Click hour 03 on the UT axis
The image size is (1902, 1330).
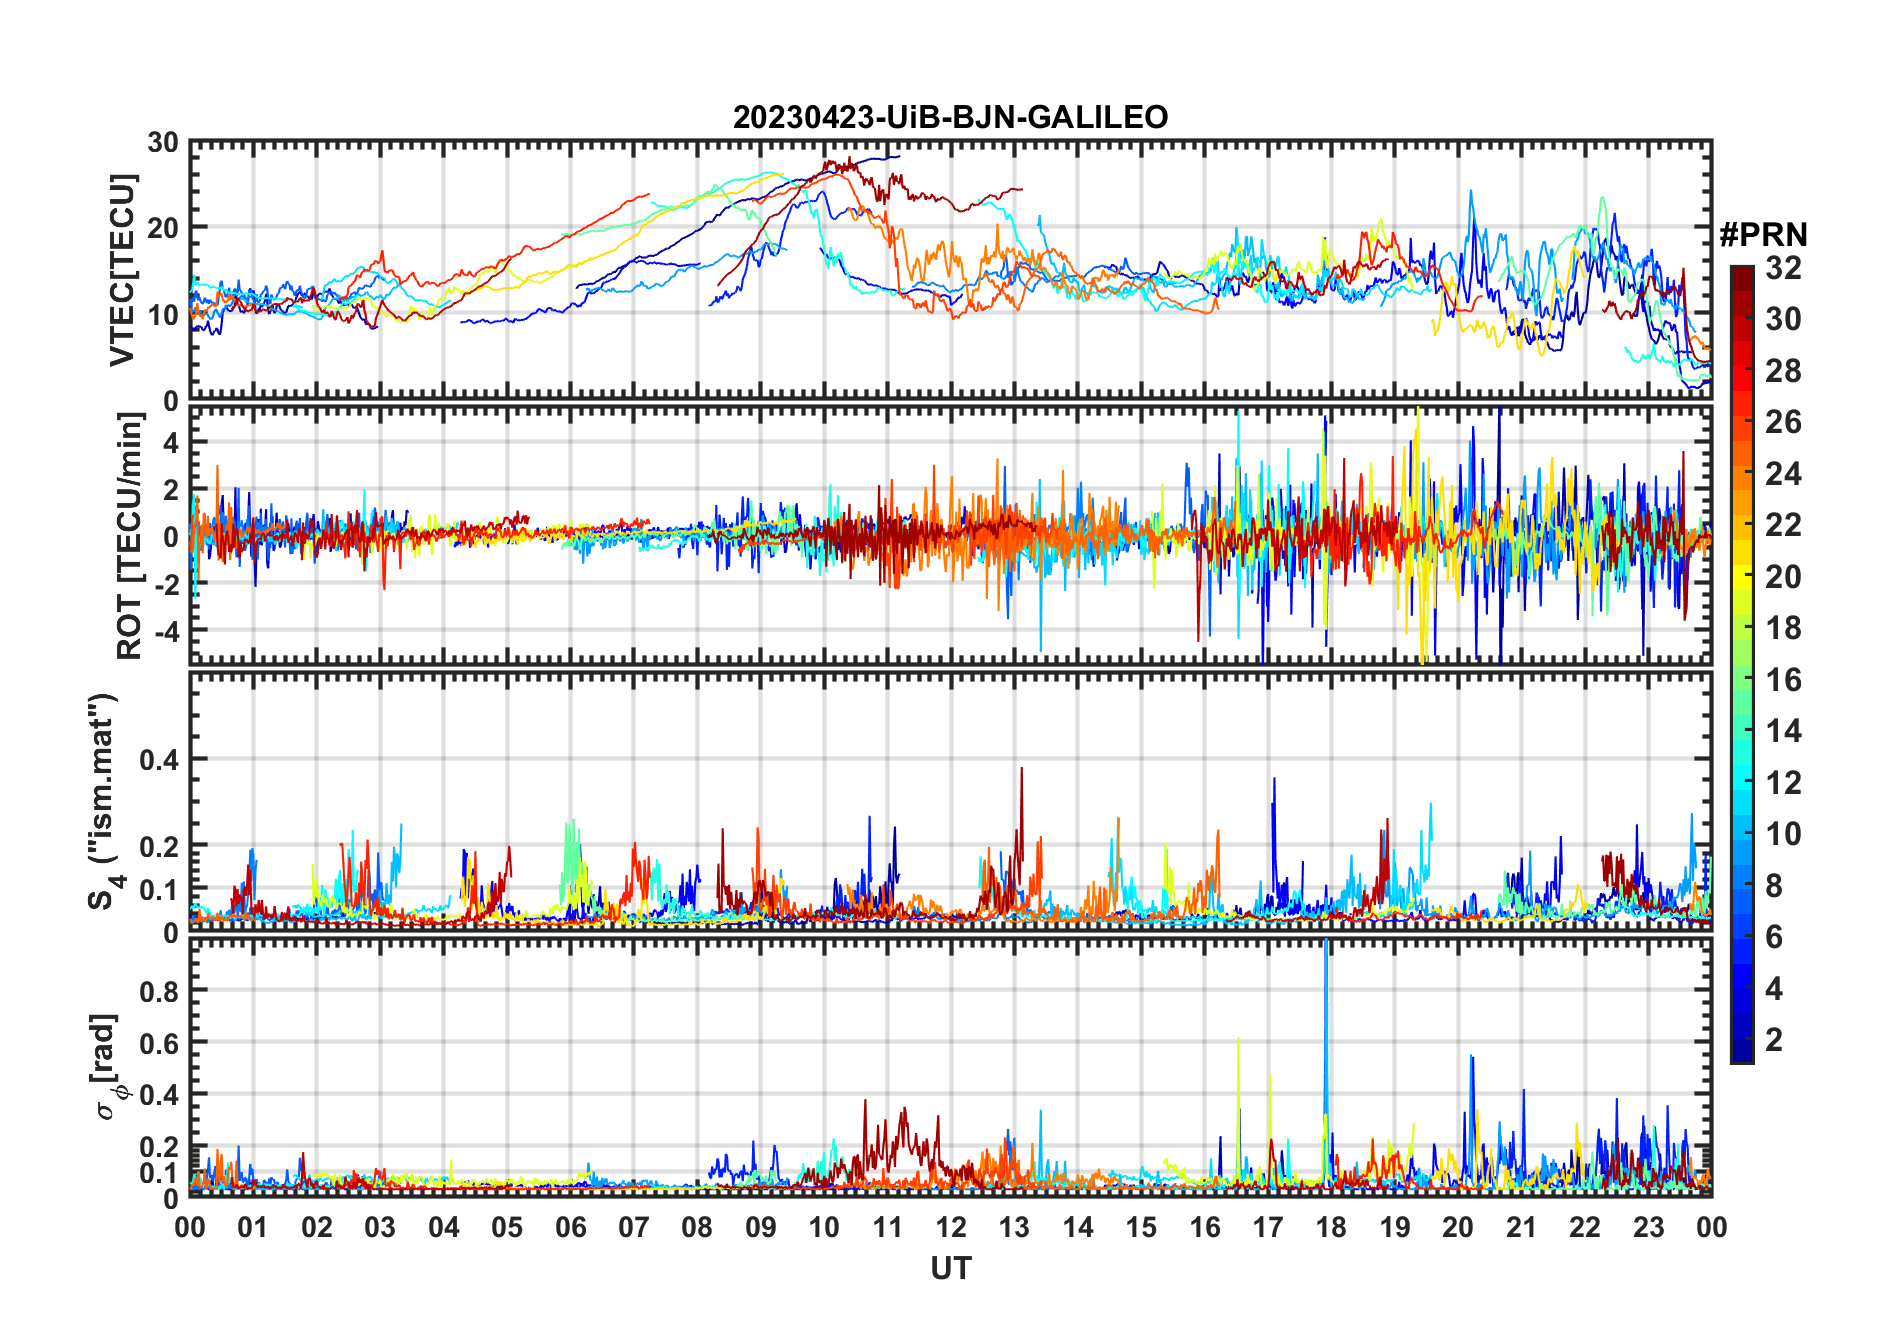381,1227
